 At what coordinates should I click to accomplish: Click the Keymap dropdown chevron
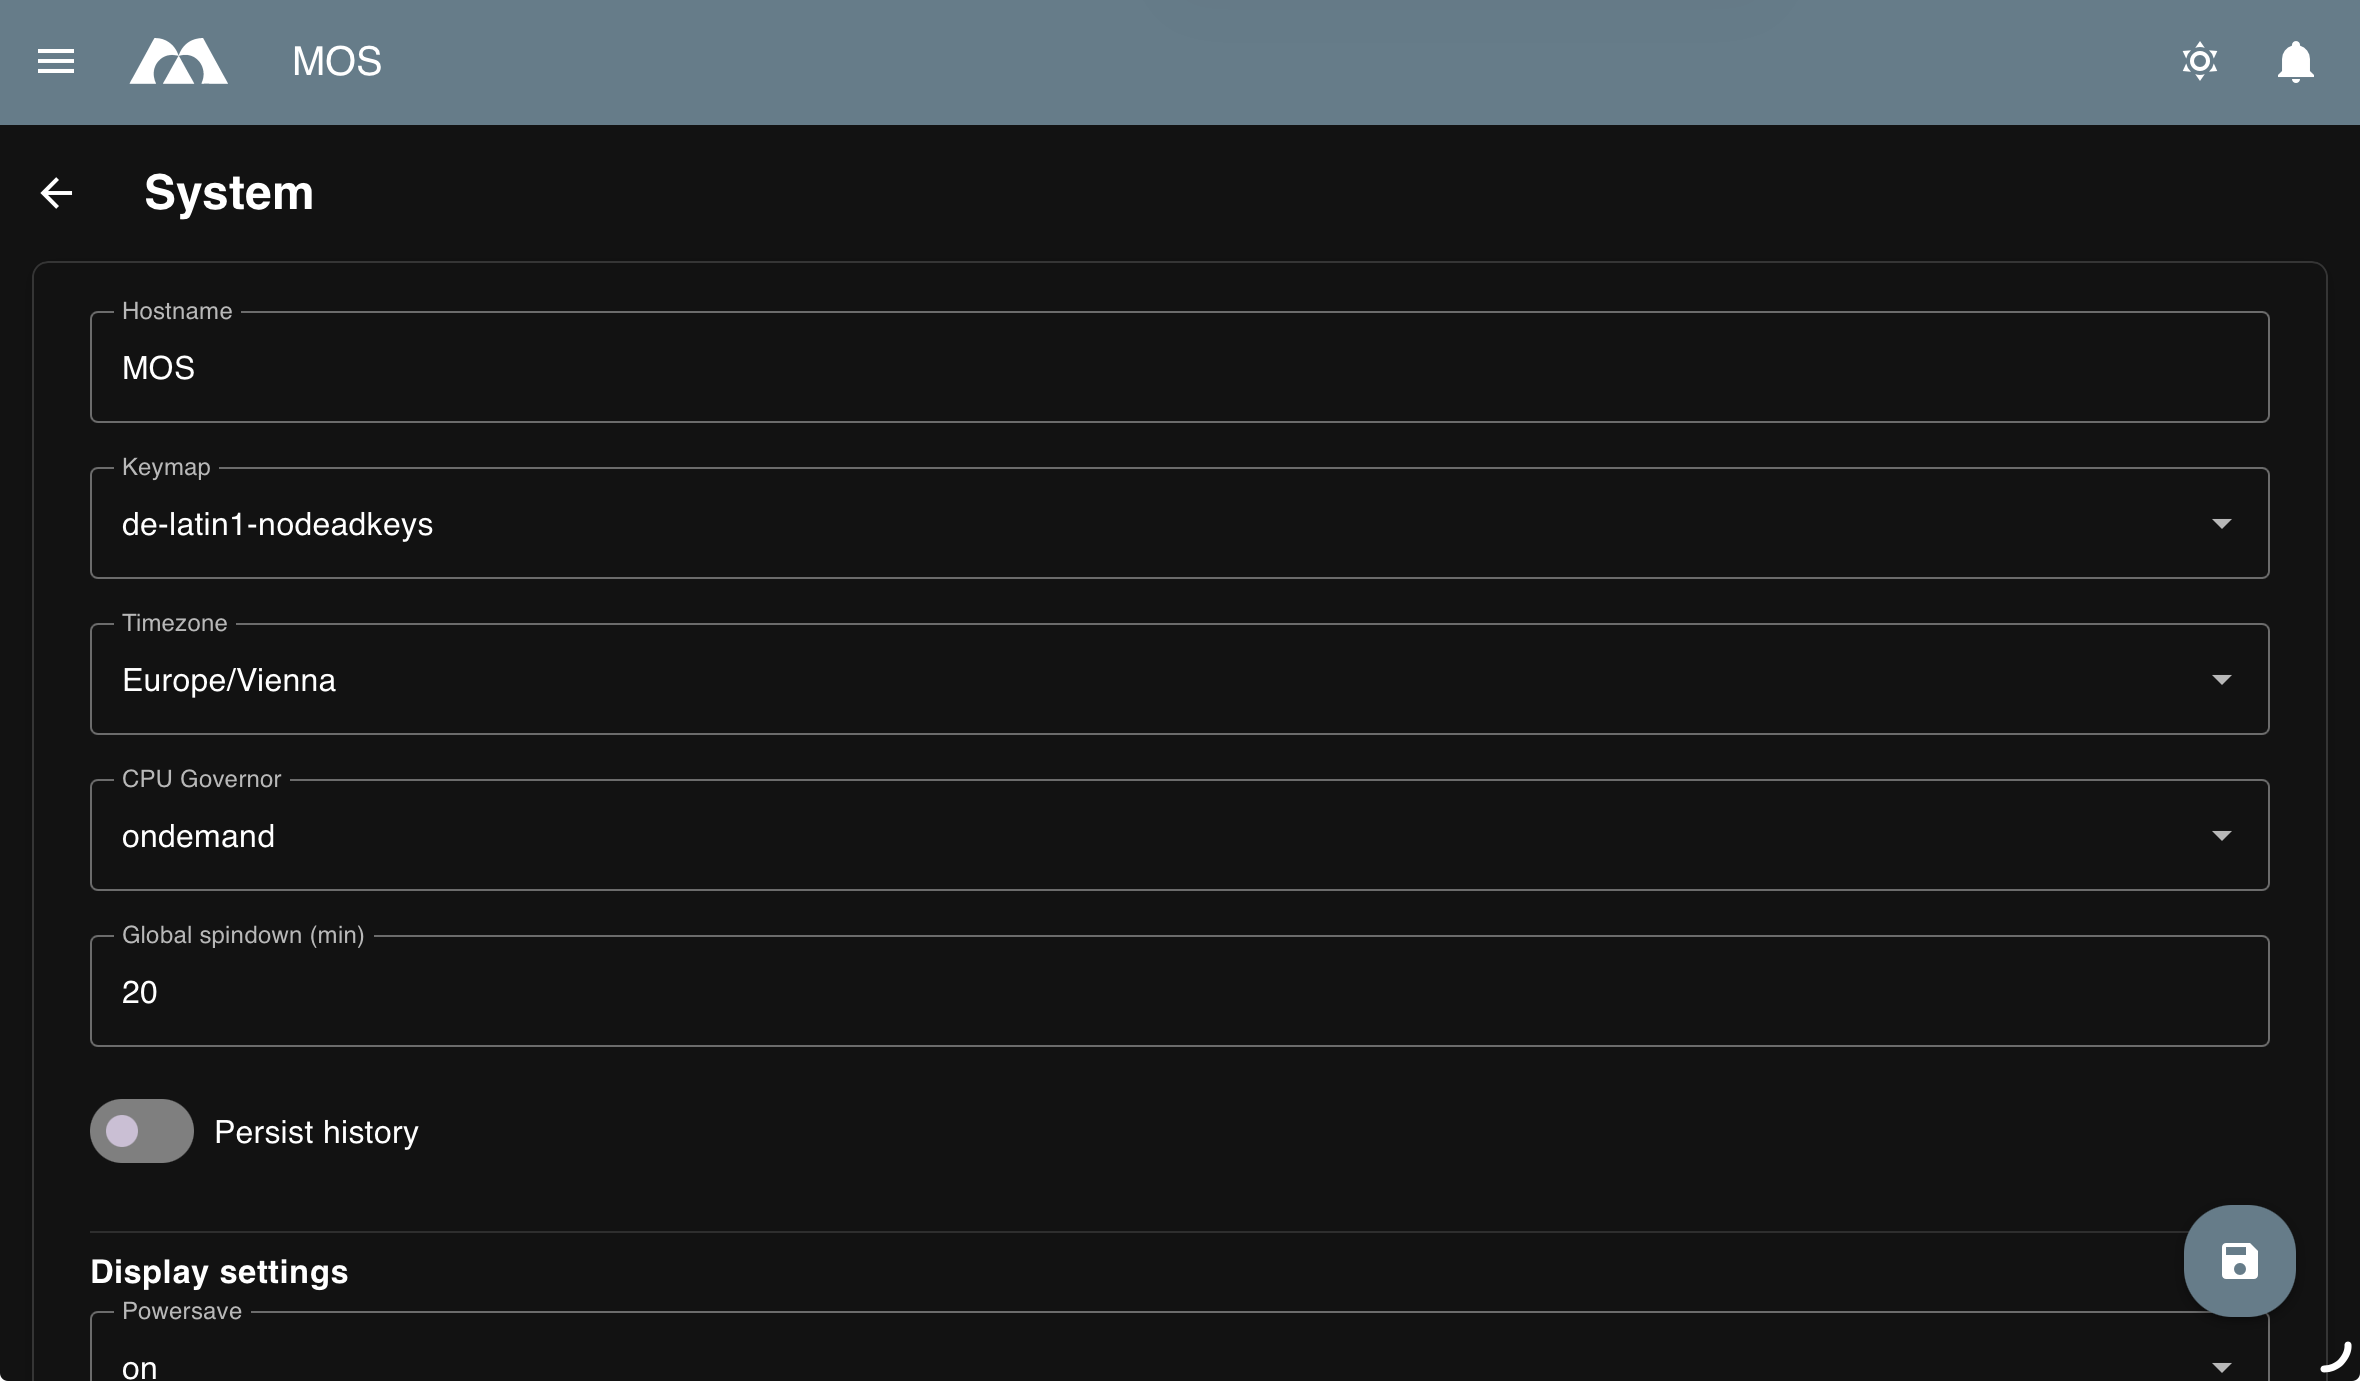[2221, 523]
